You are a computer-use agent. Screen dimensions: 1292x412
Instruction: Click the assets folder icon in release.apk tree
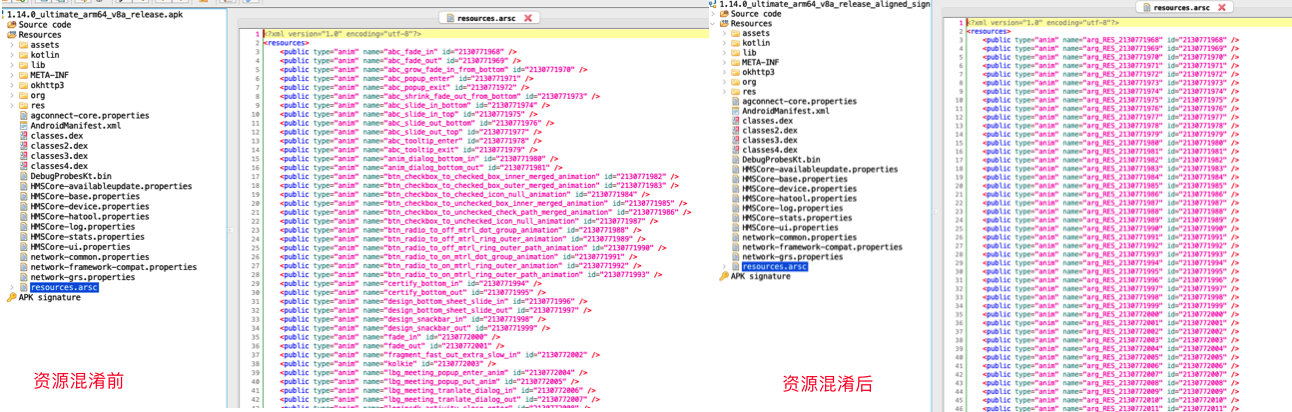coord(23,45)
